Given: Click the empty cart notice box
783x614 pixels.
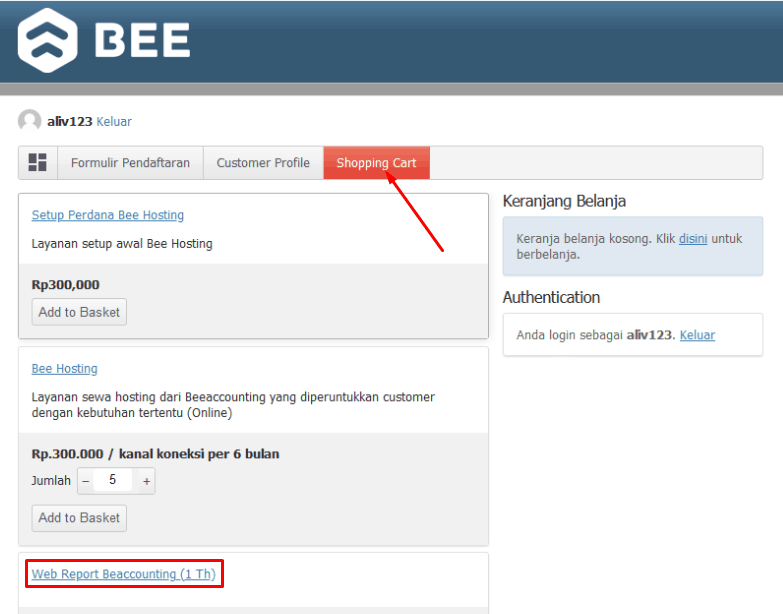Looking at the screenshot, I should tap(632, 246).
